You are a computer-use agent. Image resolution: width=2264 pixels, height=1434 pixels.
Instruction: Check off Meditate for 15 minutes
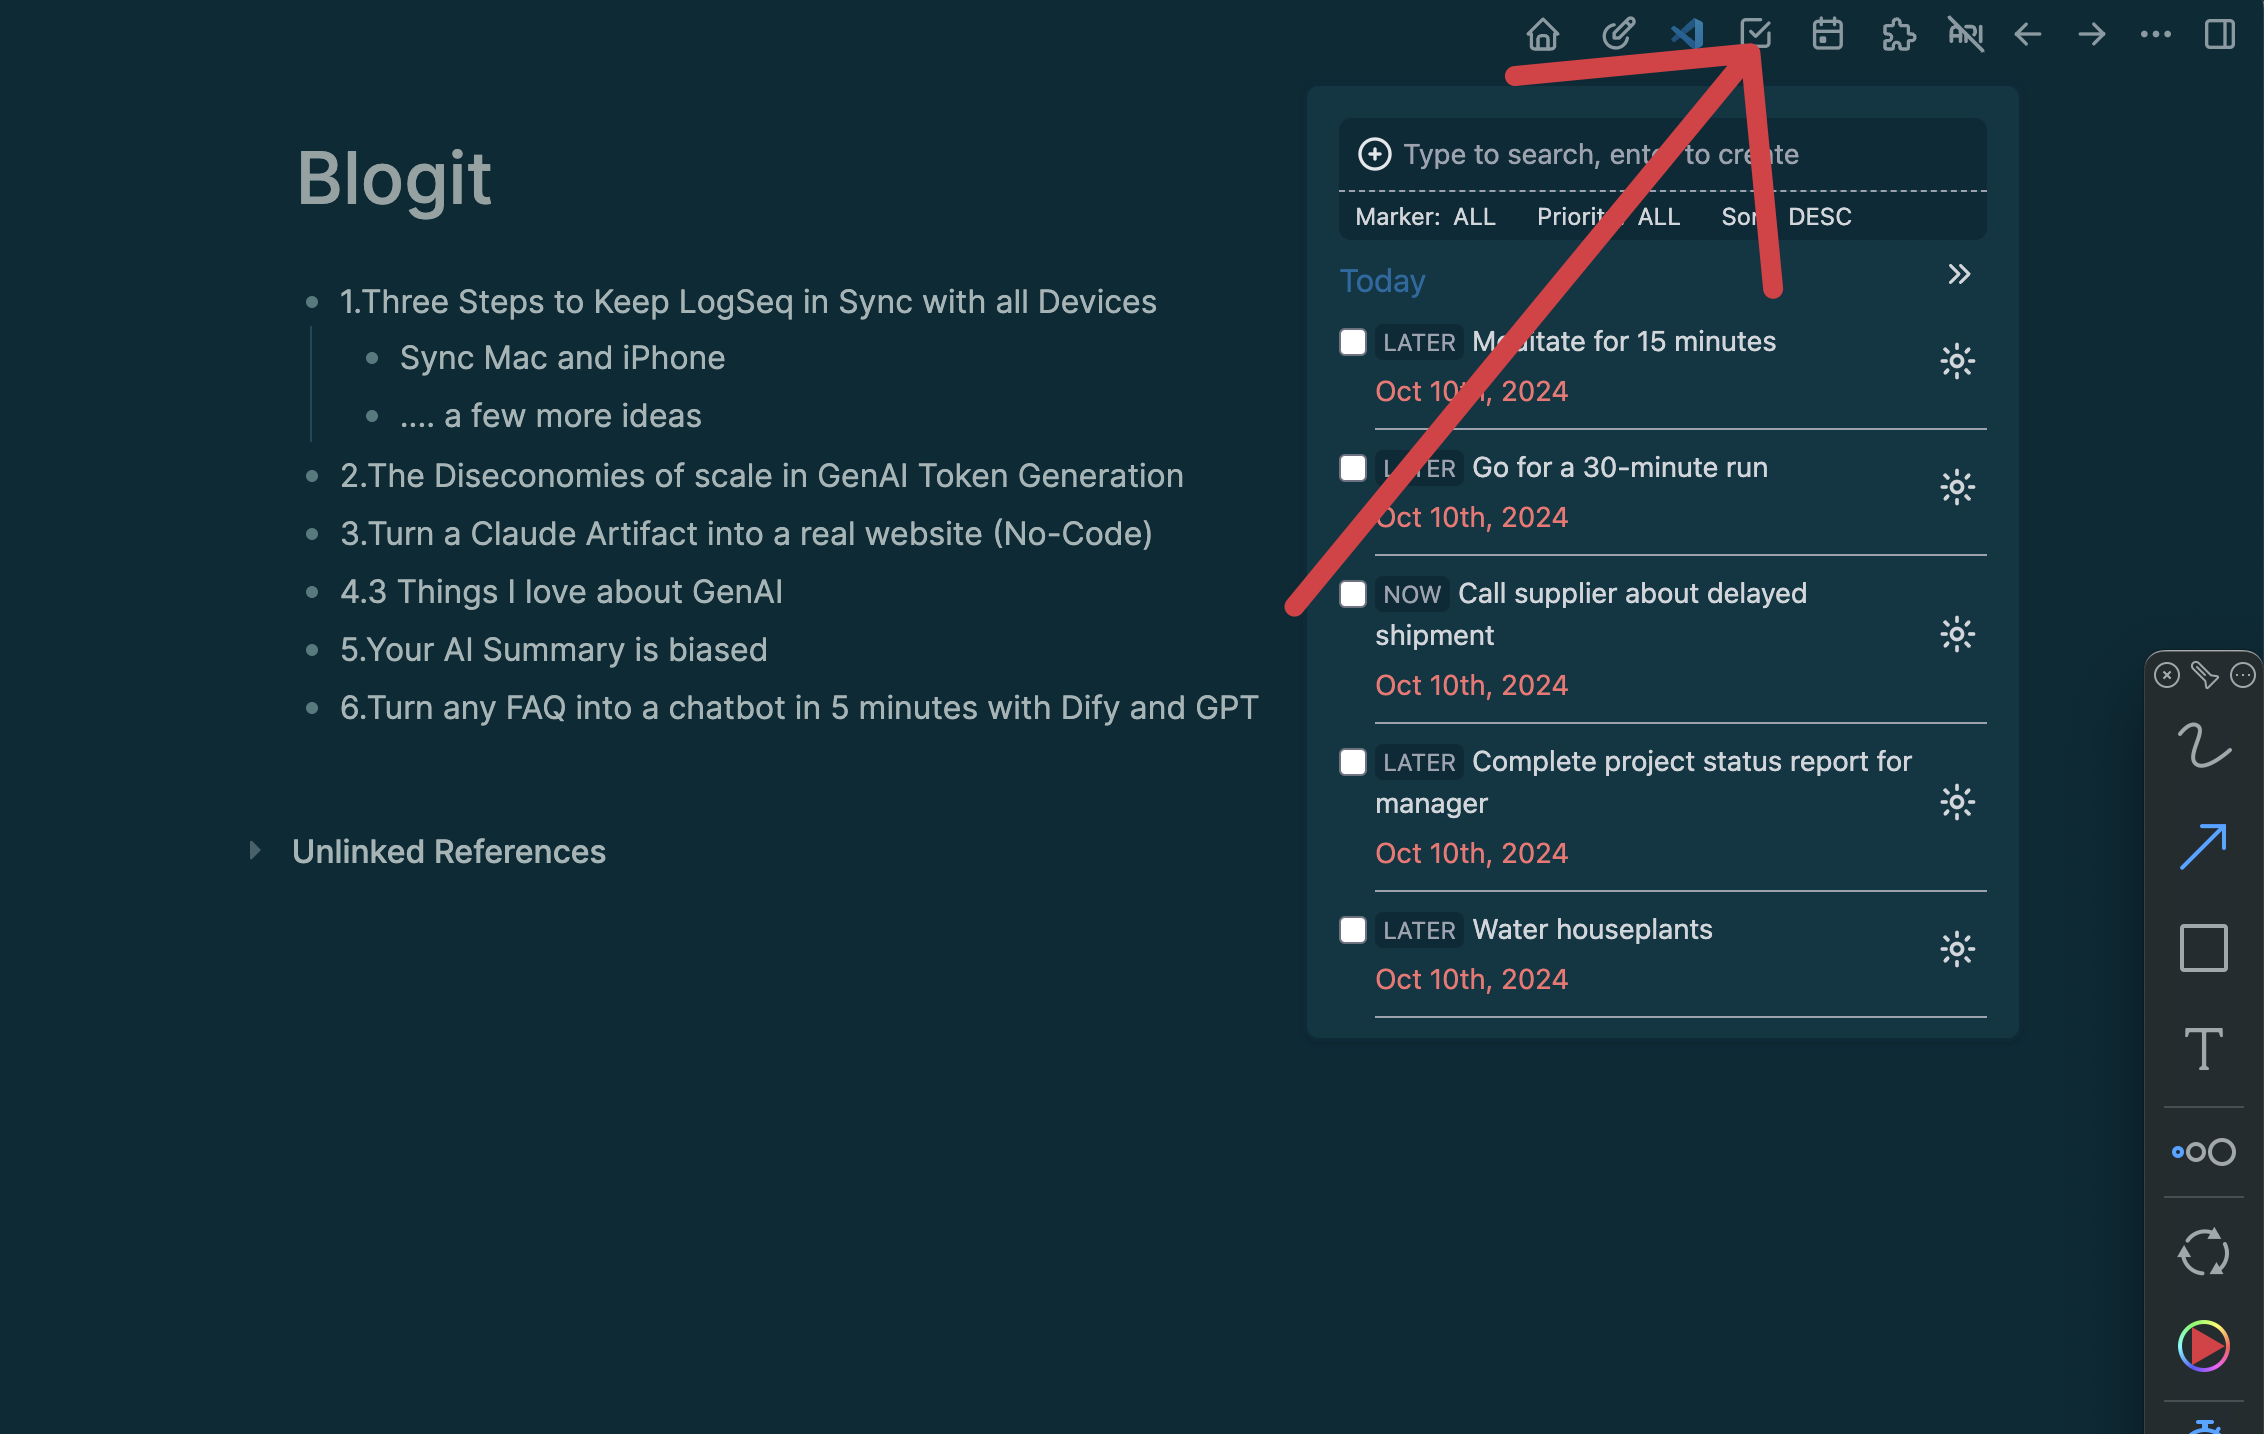click(1353, 342)
